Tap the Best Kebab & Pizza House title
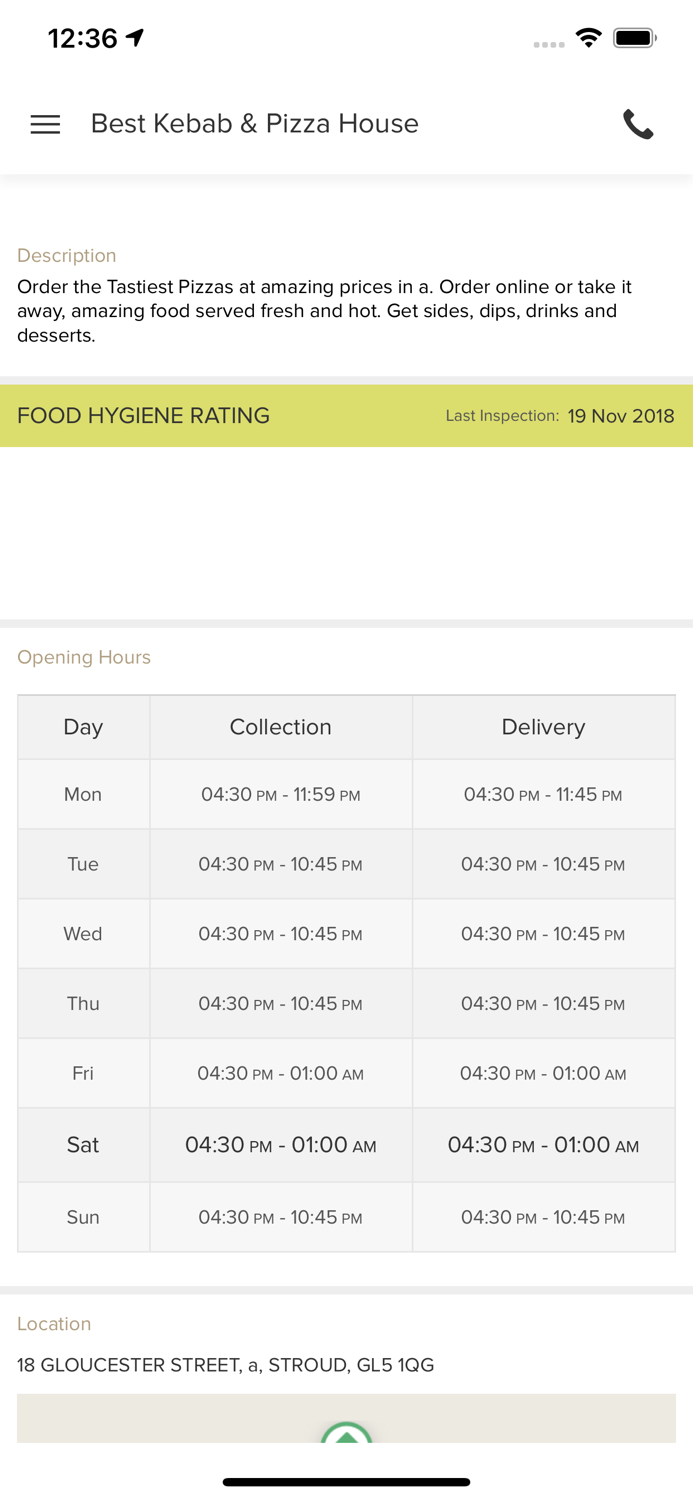Viewport: 693px width, 1500px height. 255,124
